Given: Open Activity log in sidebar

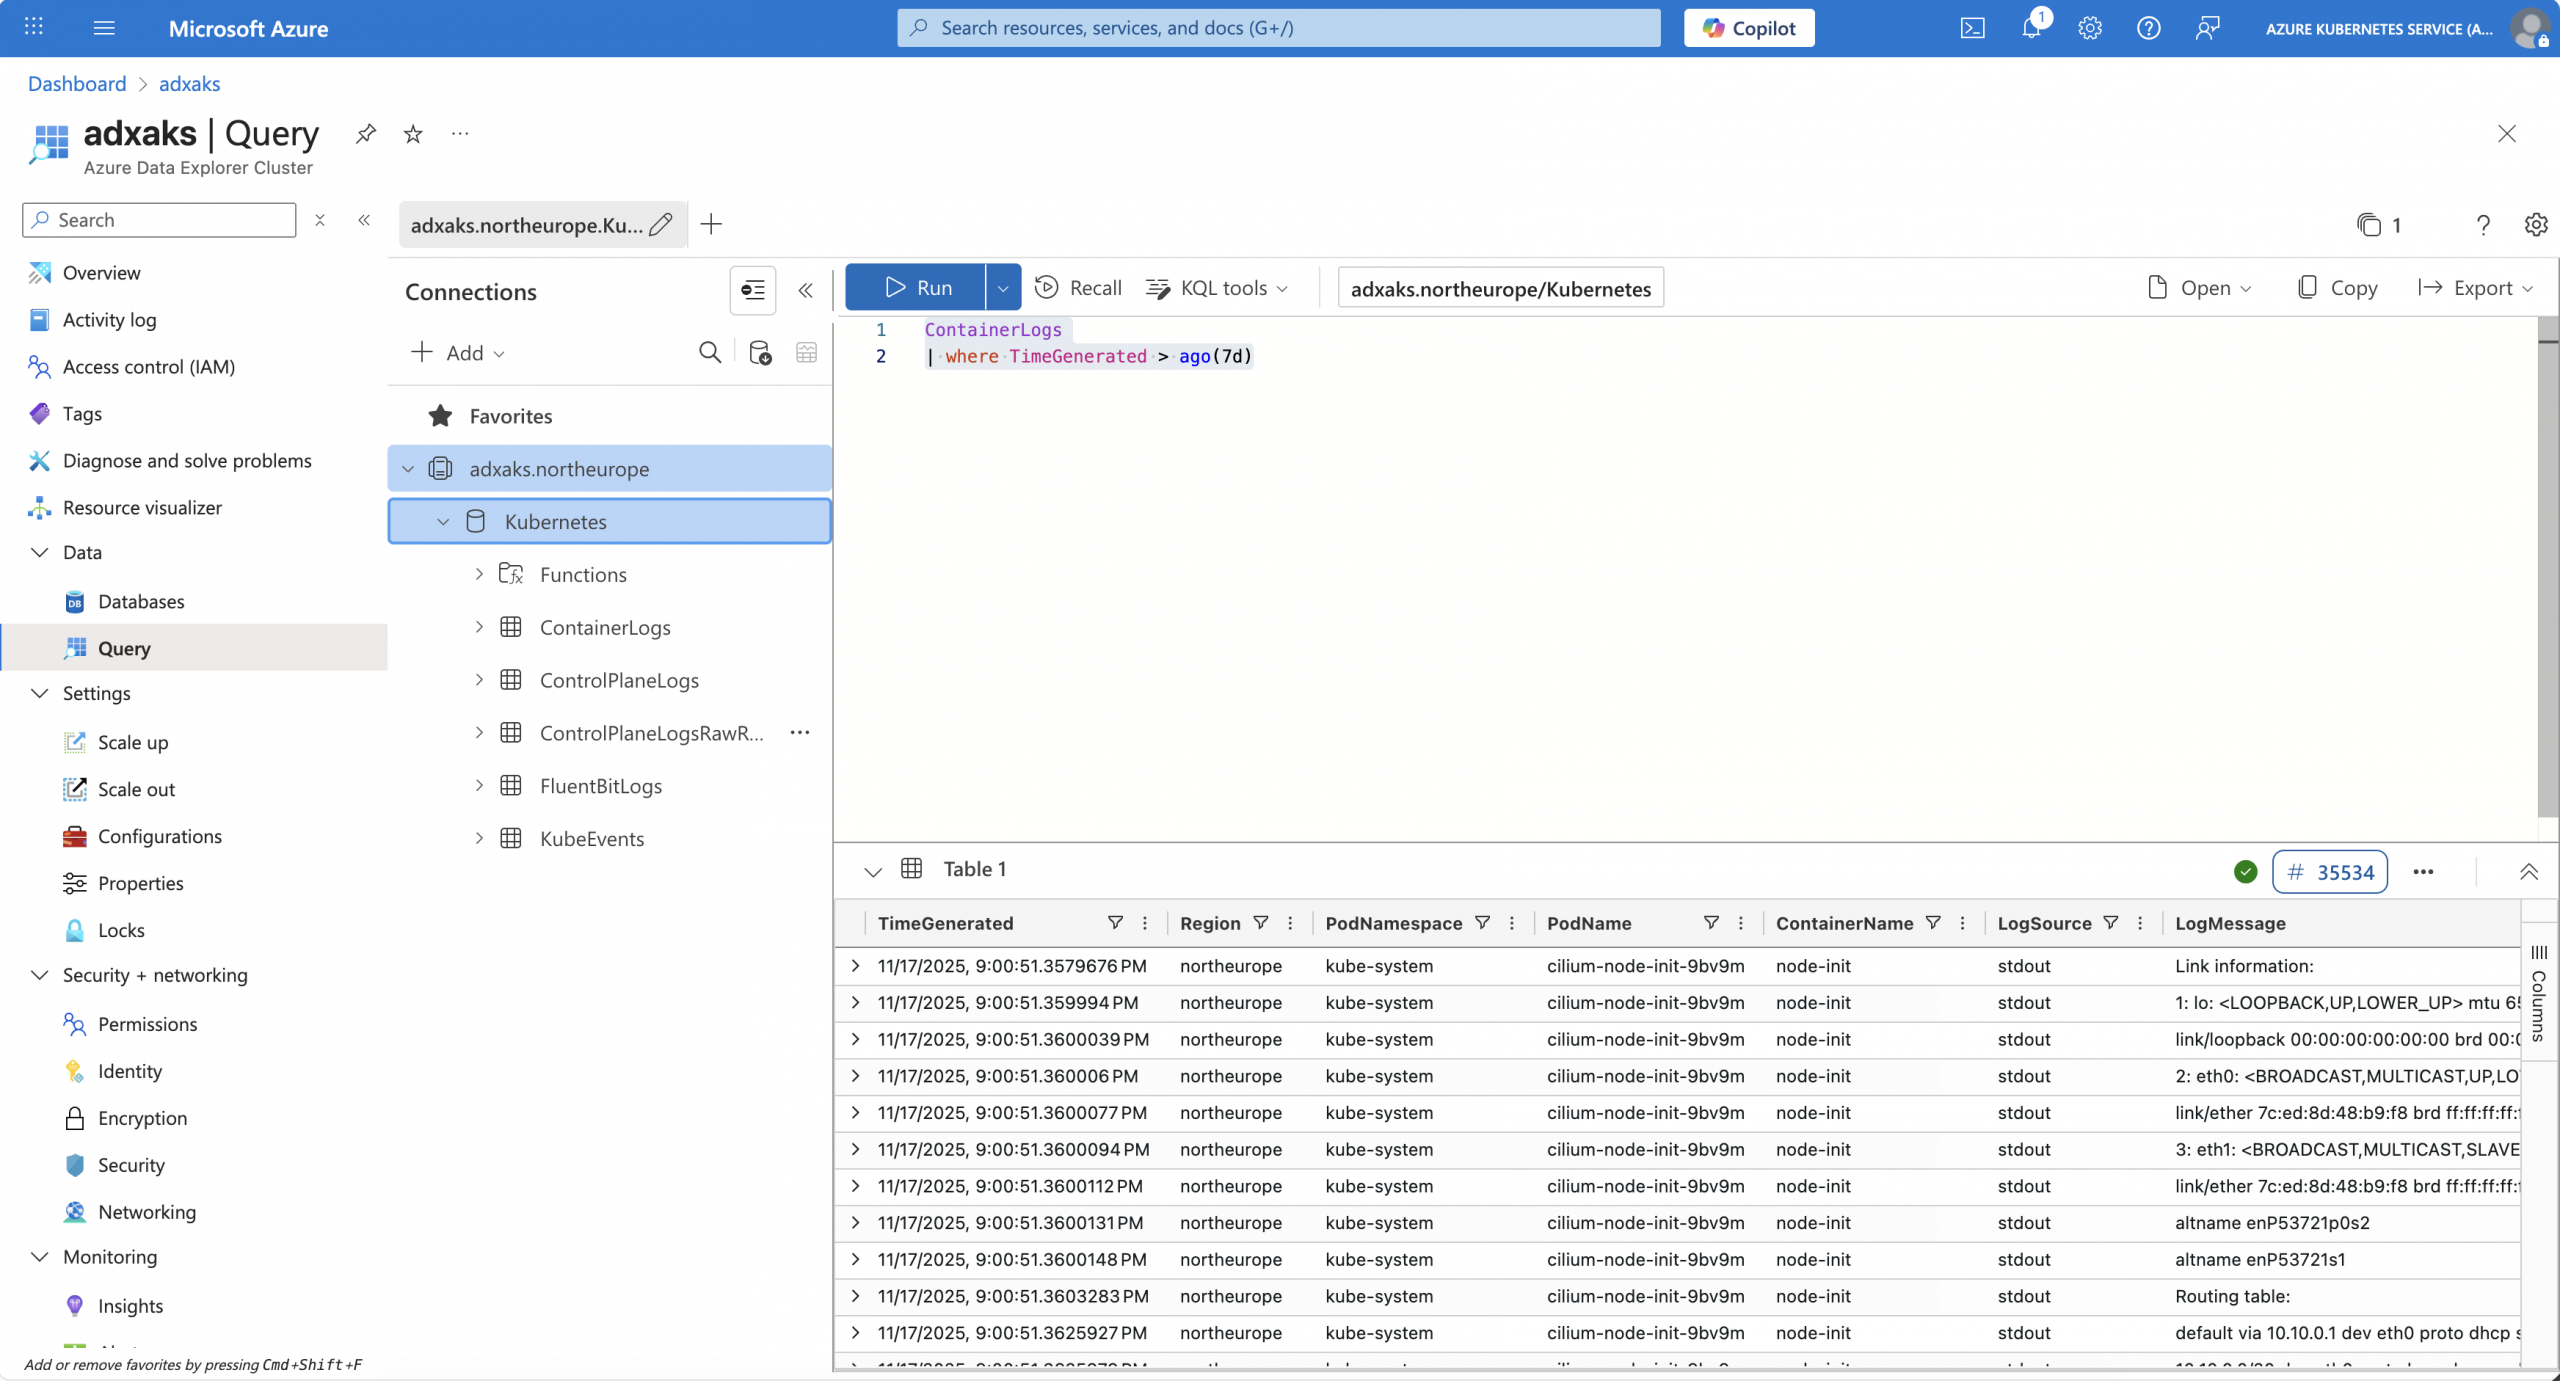Looking at the screenshot, I should coord(109,320).
